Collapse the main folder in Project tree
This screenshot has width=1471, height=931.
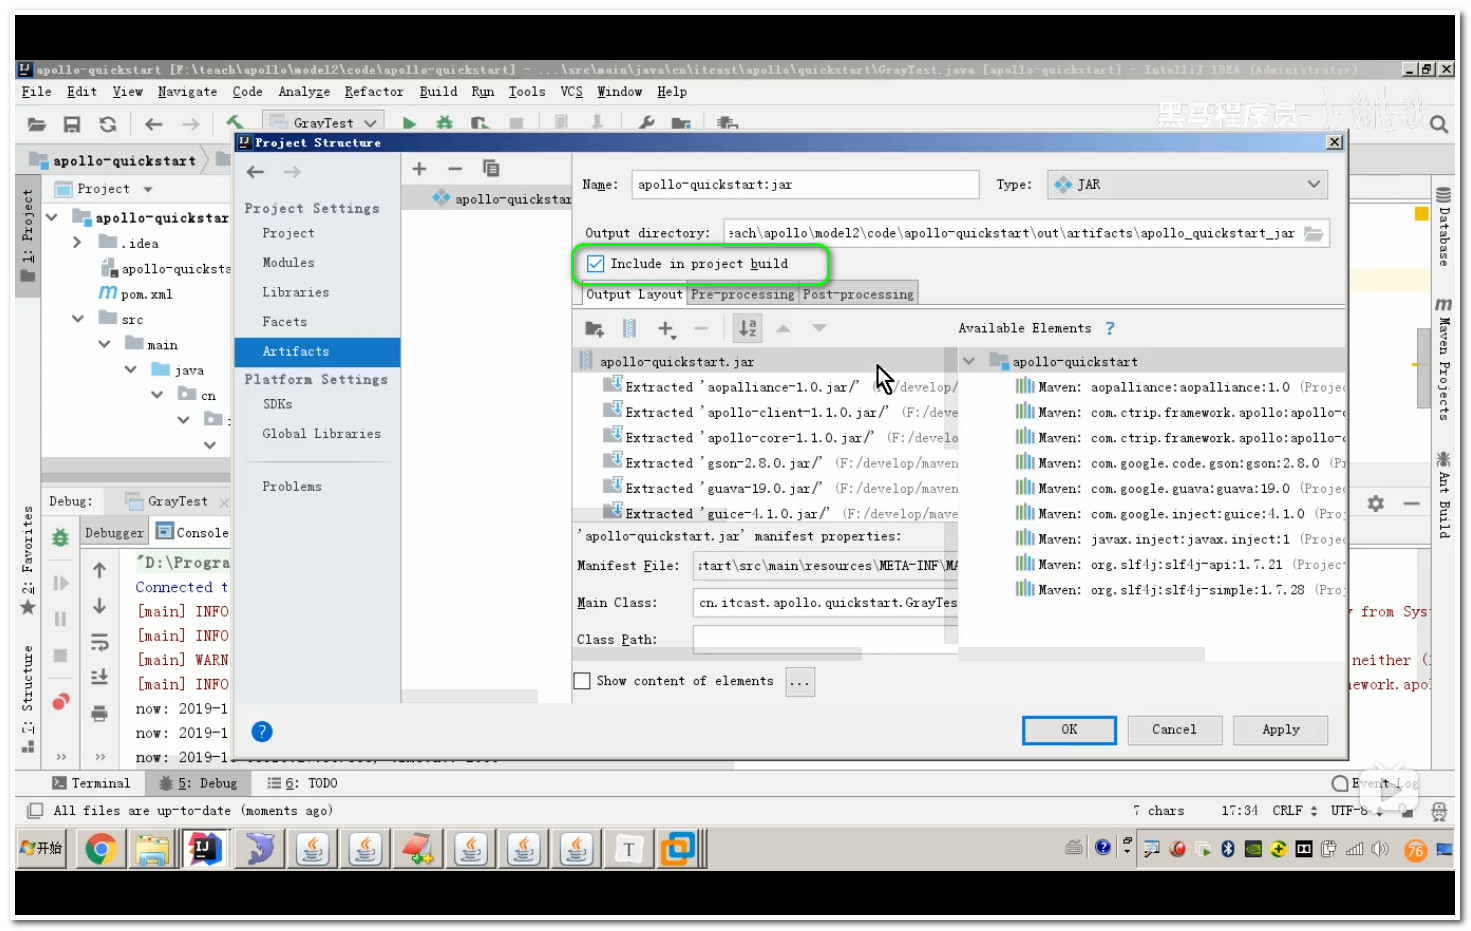coord(104,344)
